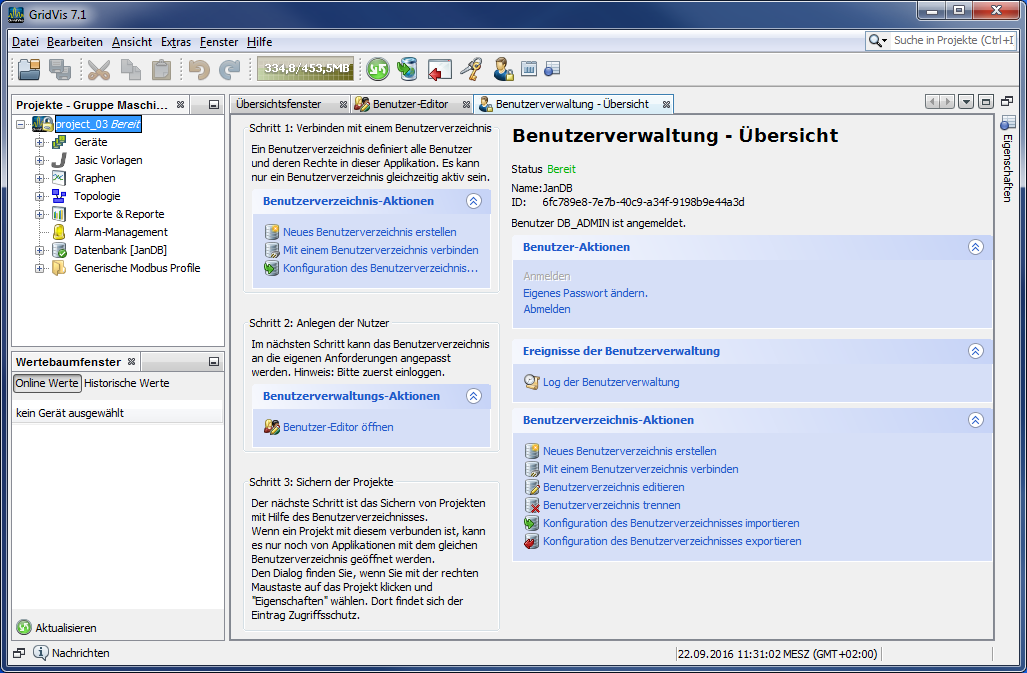1027x673 pixels.
Task: Click the paste clipboard icon
Action: click(161, 69)
